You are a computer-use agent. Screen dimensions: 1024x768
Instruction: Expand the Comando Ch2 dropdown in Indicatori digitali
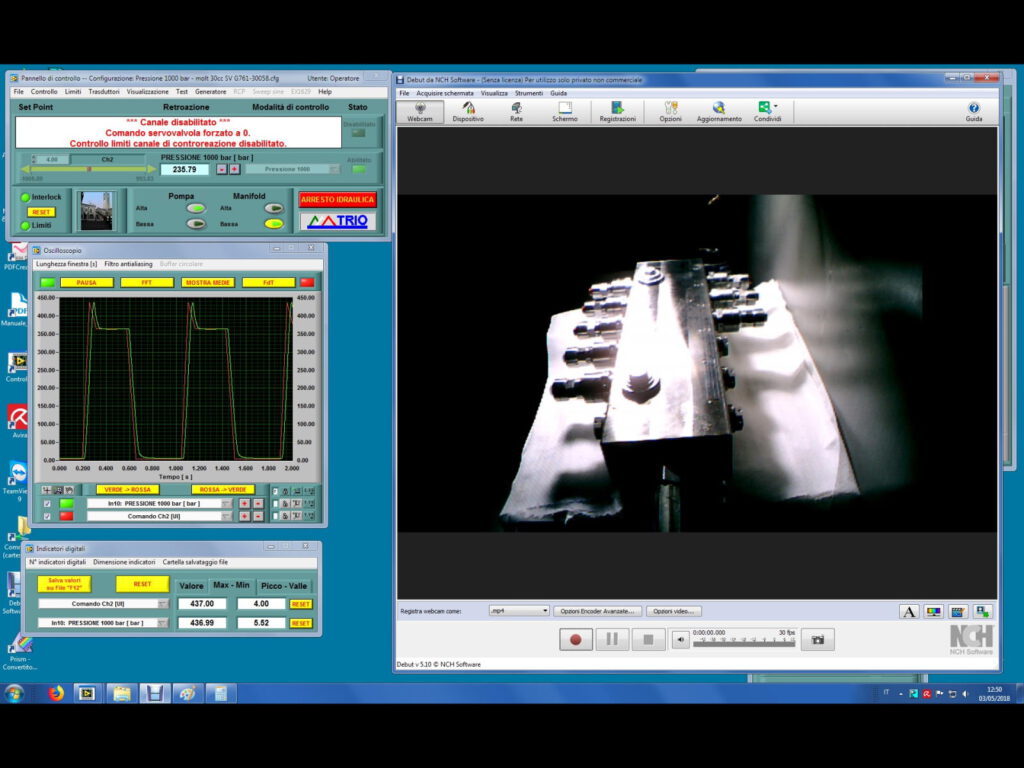pos(163,604)
